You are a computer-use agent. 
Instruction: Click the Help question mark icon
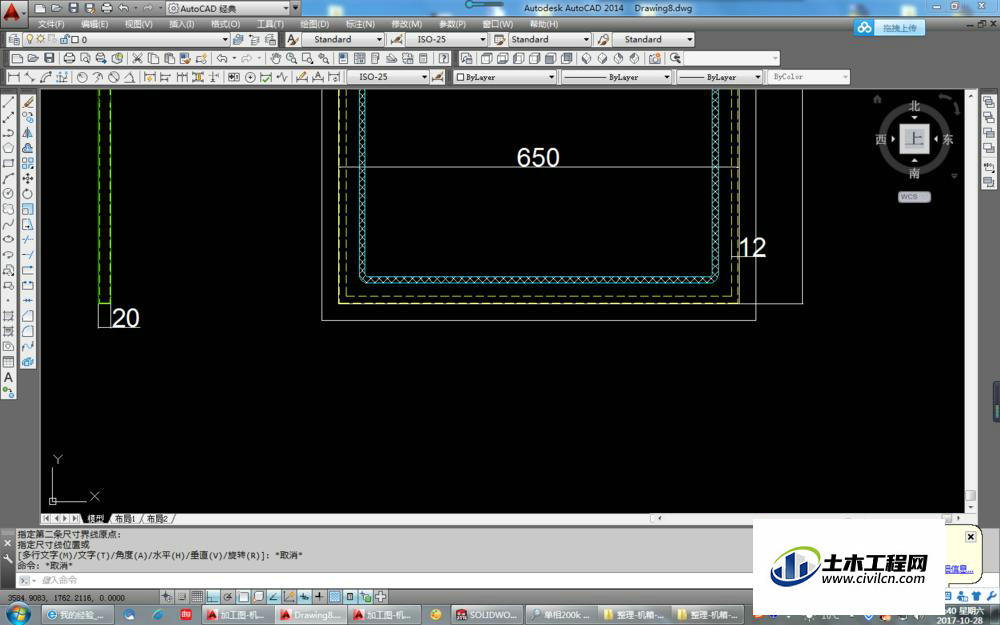pos(443,58)
